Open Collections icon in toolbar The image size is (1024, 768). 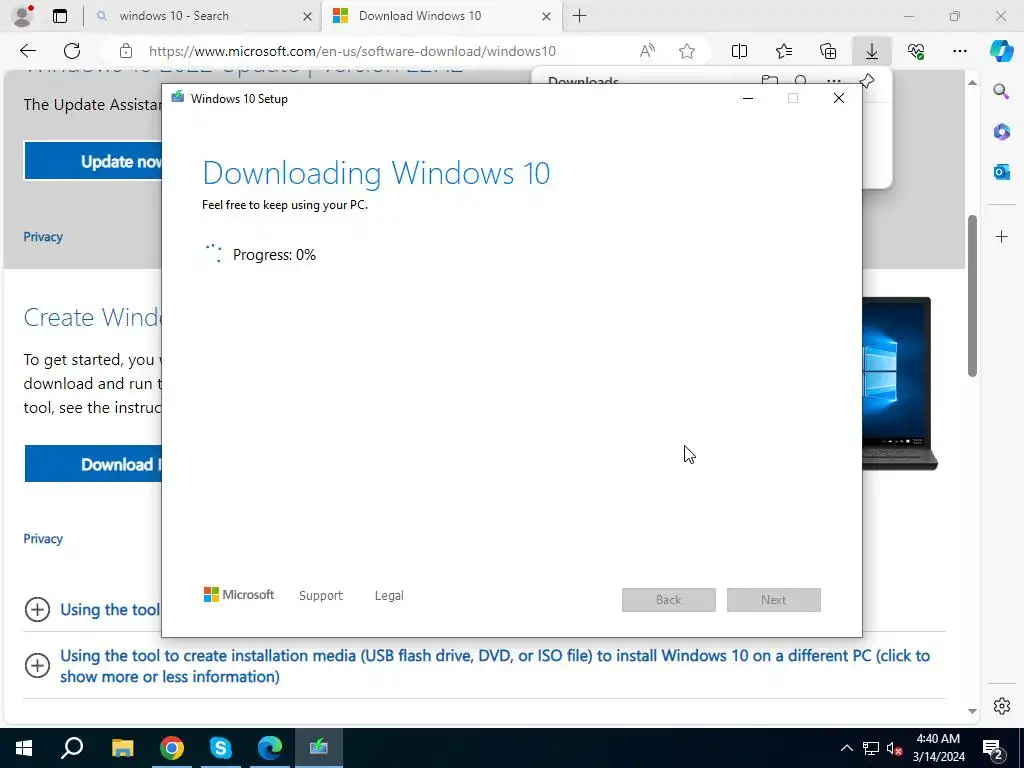point(828,51)
